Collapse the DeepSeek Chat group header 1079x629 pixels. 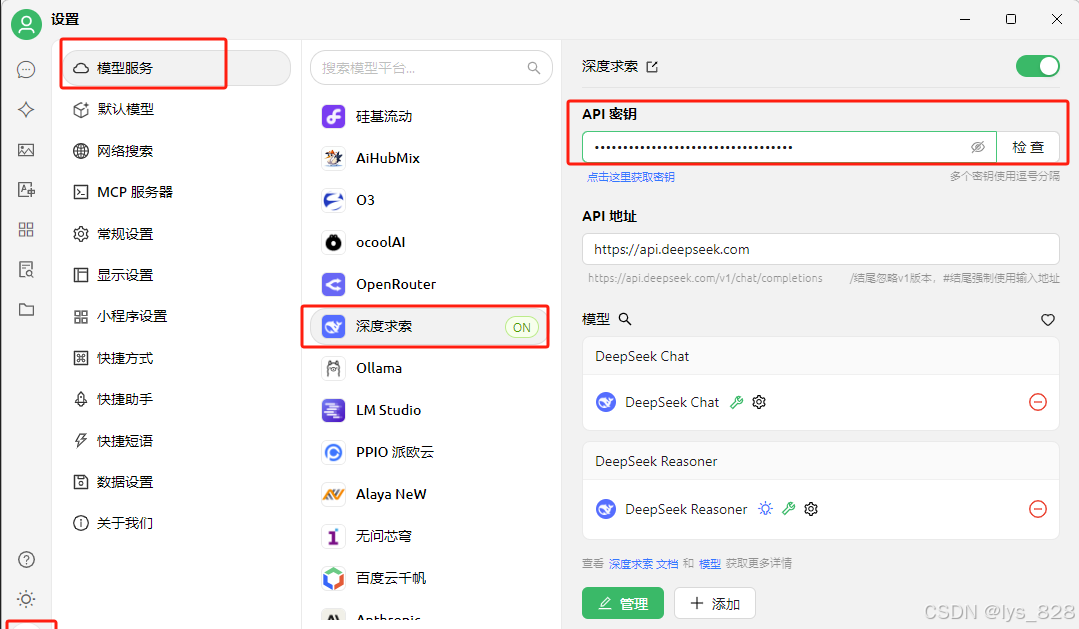820,356
